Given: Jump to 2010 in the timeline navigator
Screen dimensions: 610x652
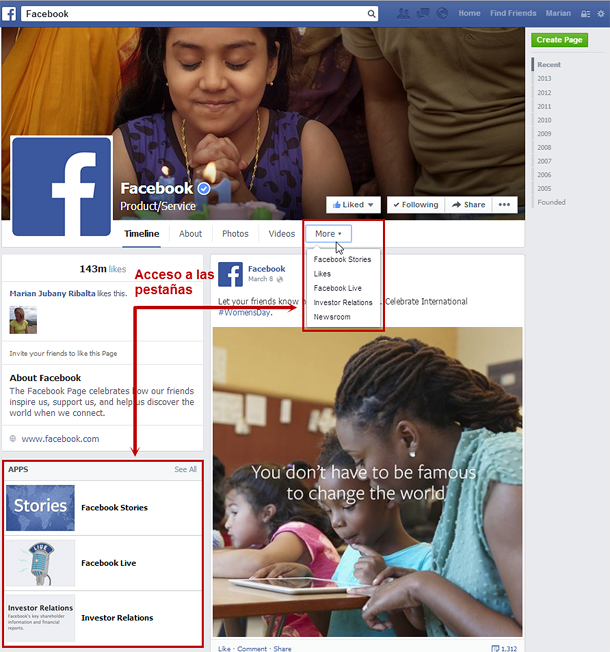Looking at the screenshot, I should tap(544, 120).
